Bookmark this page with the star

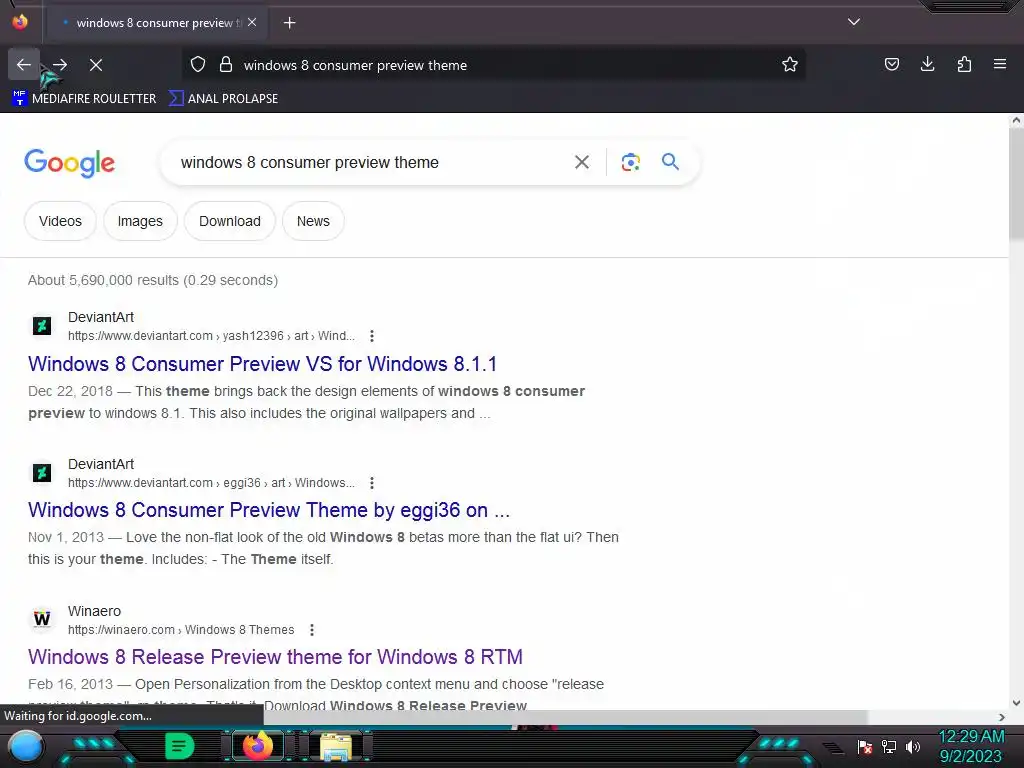click(790, 65)
